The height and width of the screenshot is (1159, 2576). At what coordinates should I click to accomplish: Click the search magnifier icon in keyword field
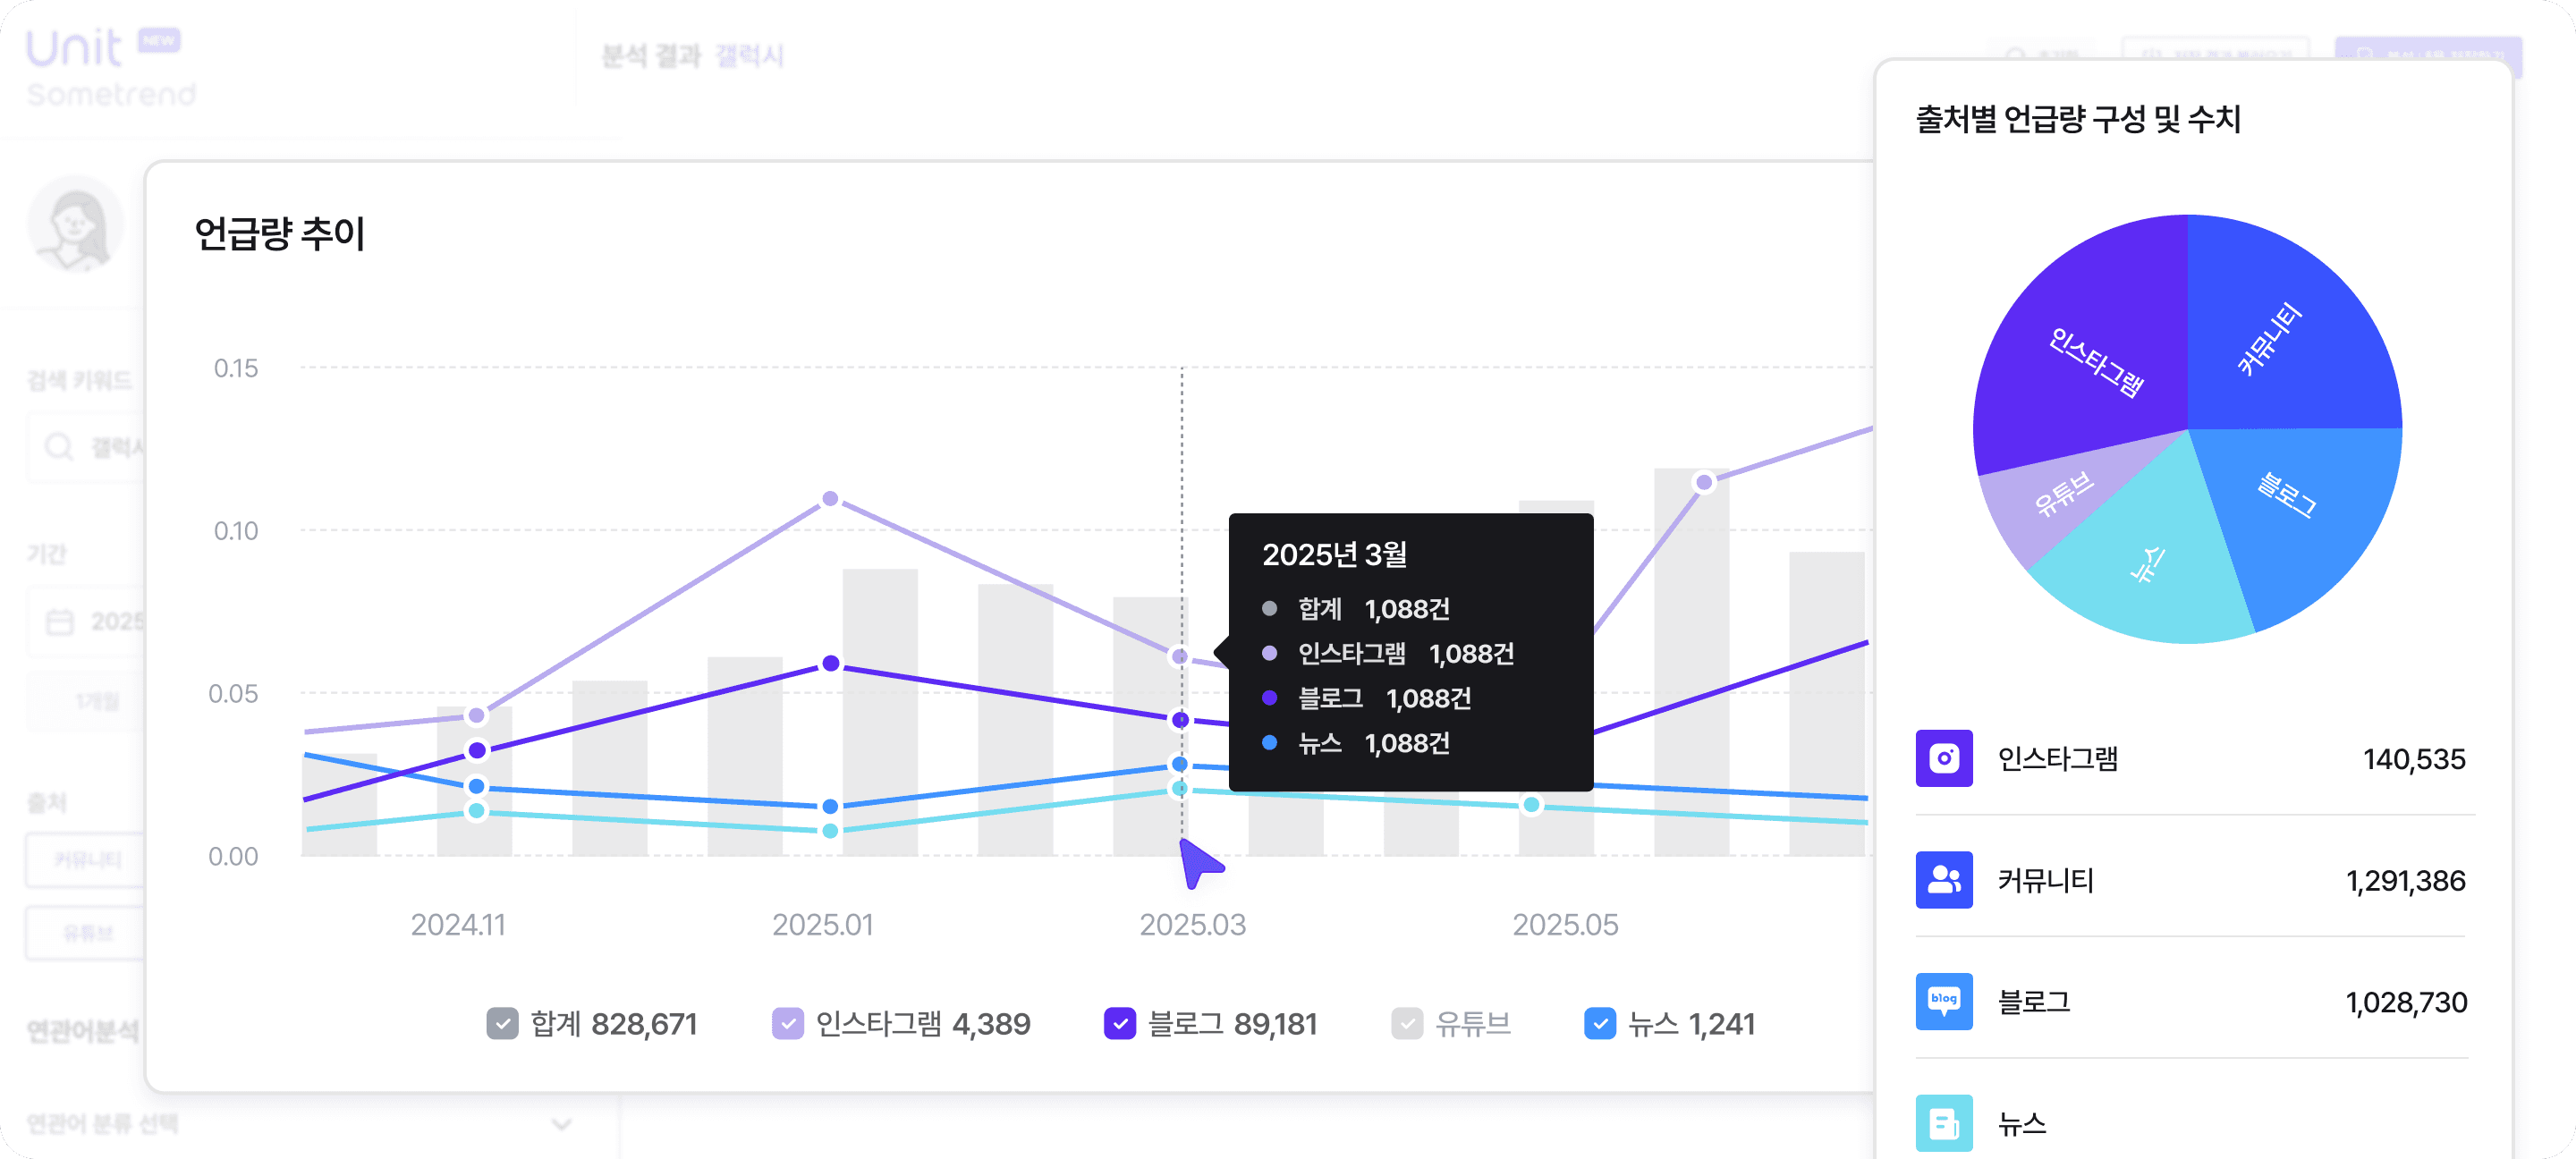pyautogui.click(x=59, y=446)
